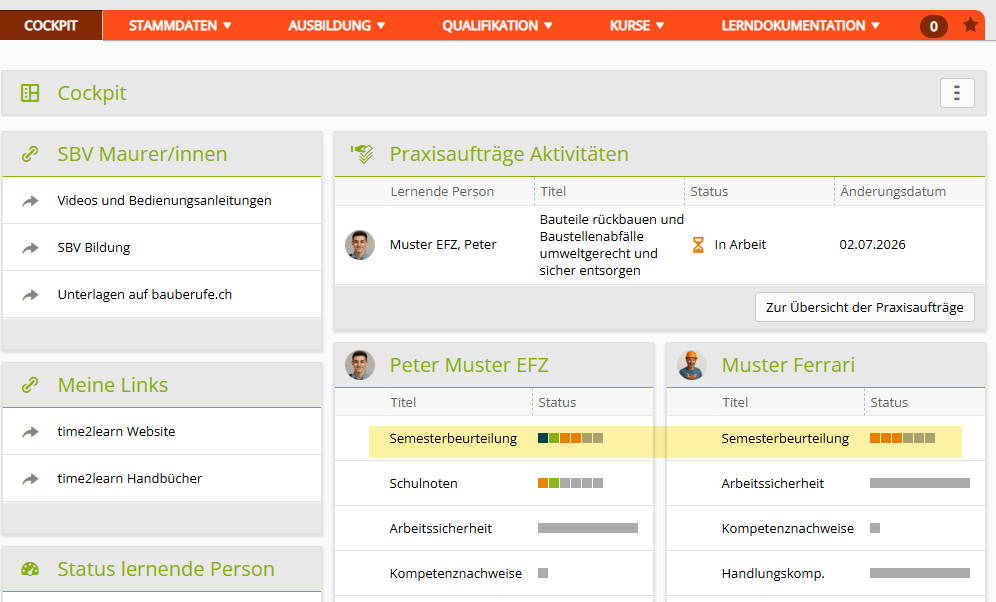The width and height of the screenshot is (996, 602).
Task: Click Zur Übersicht der Praxisaufträge button
Action: (865, 307)
